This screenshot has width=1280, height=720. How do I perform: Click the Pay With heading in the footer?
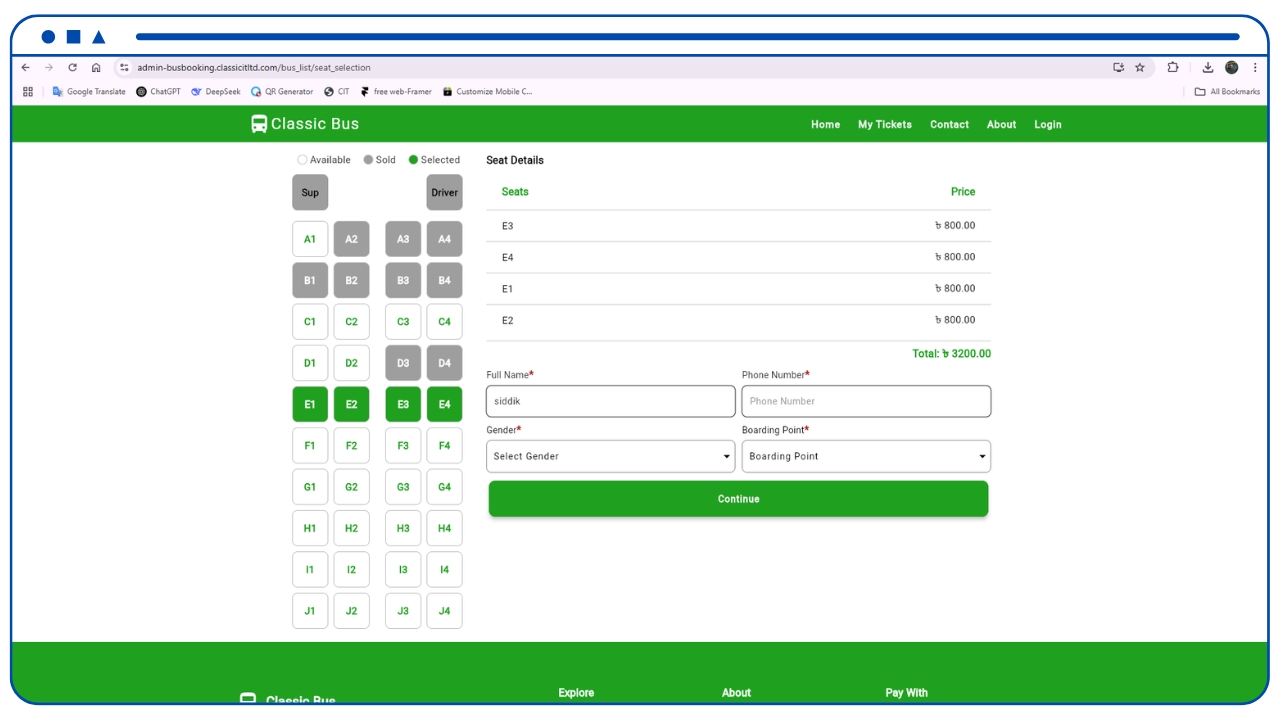pyautogui.click(x=906, y=693)
